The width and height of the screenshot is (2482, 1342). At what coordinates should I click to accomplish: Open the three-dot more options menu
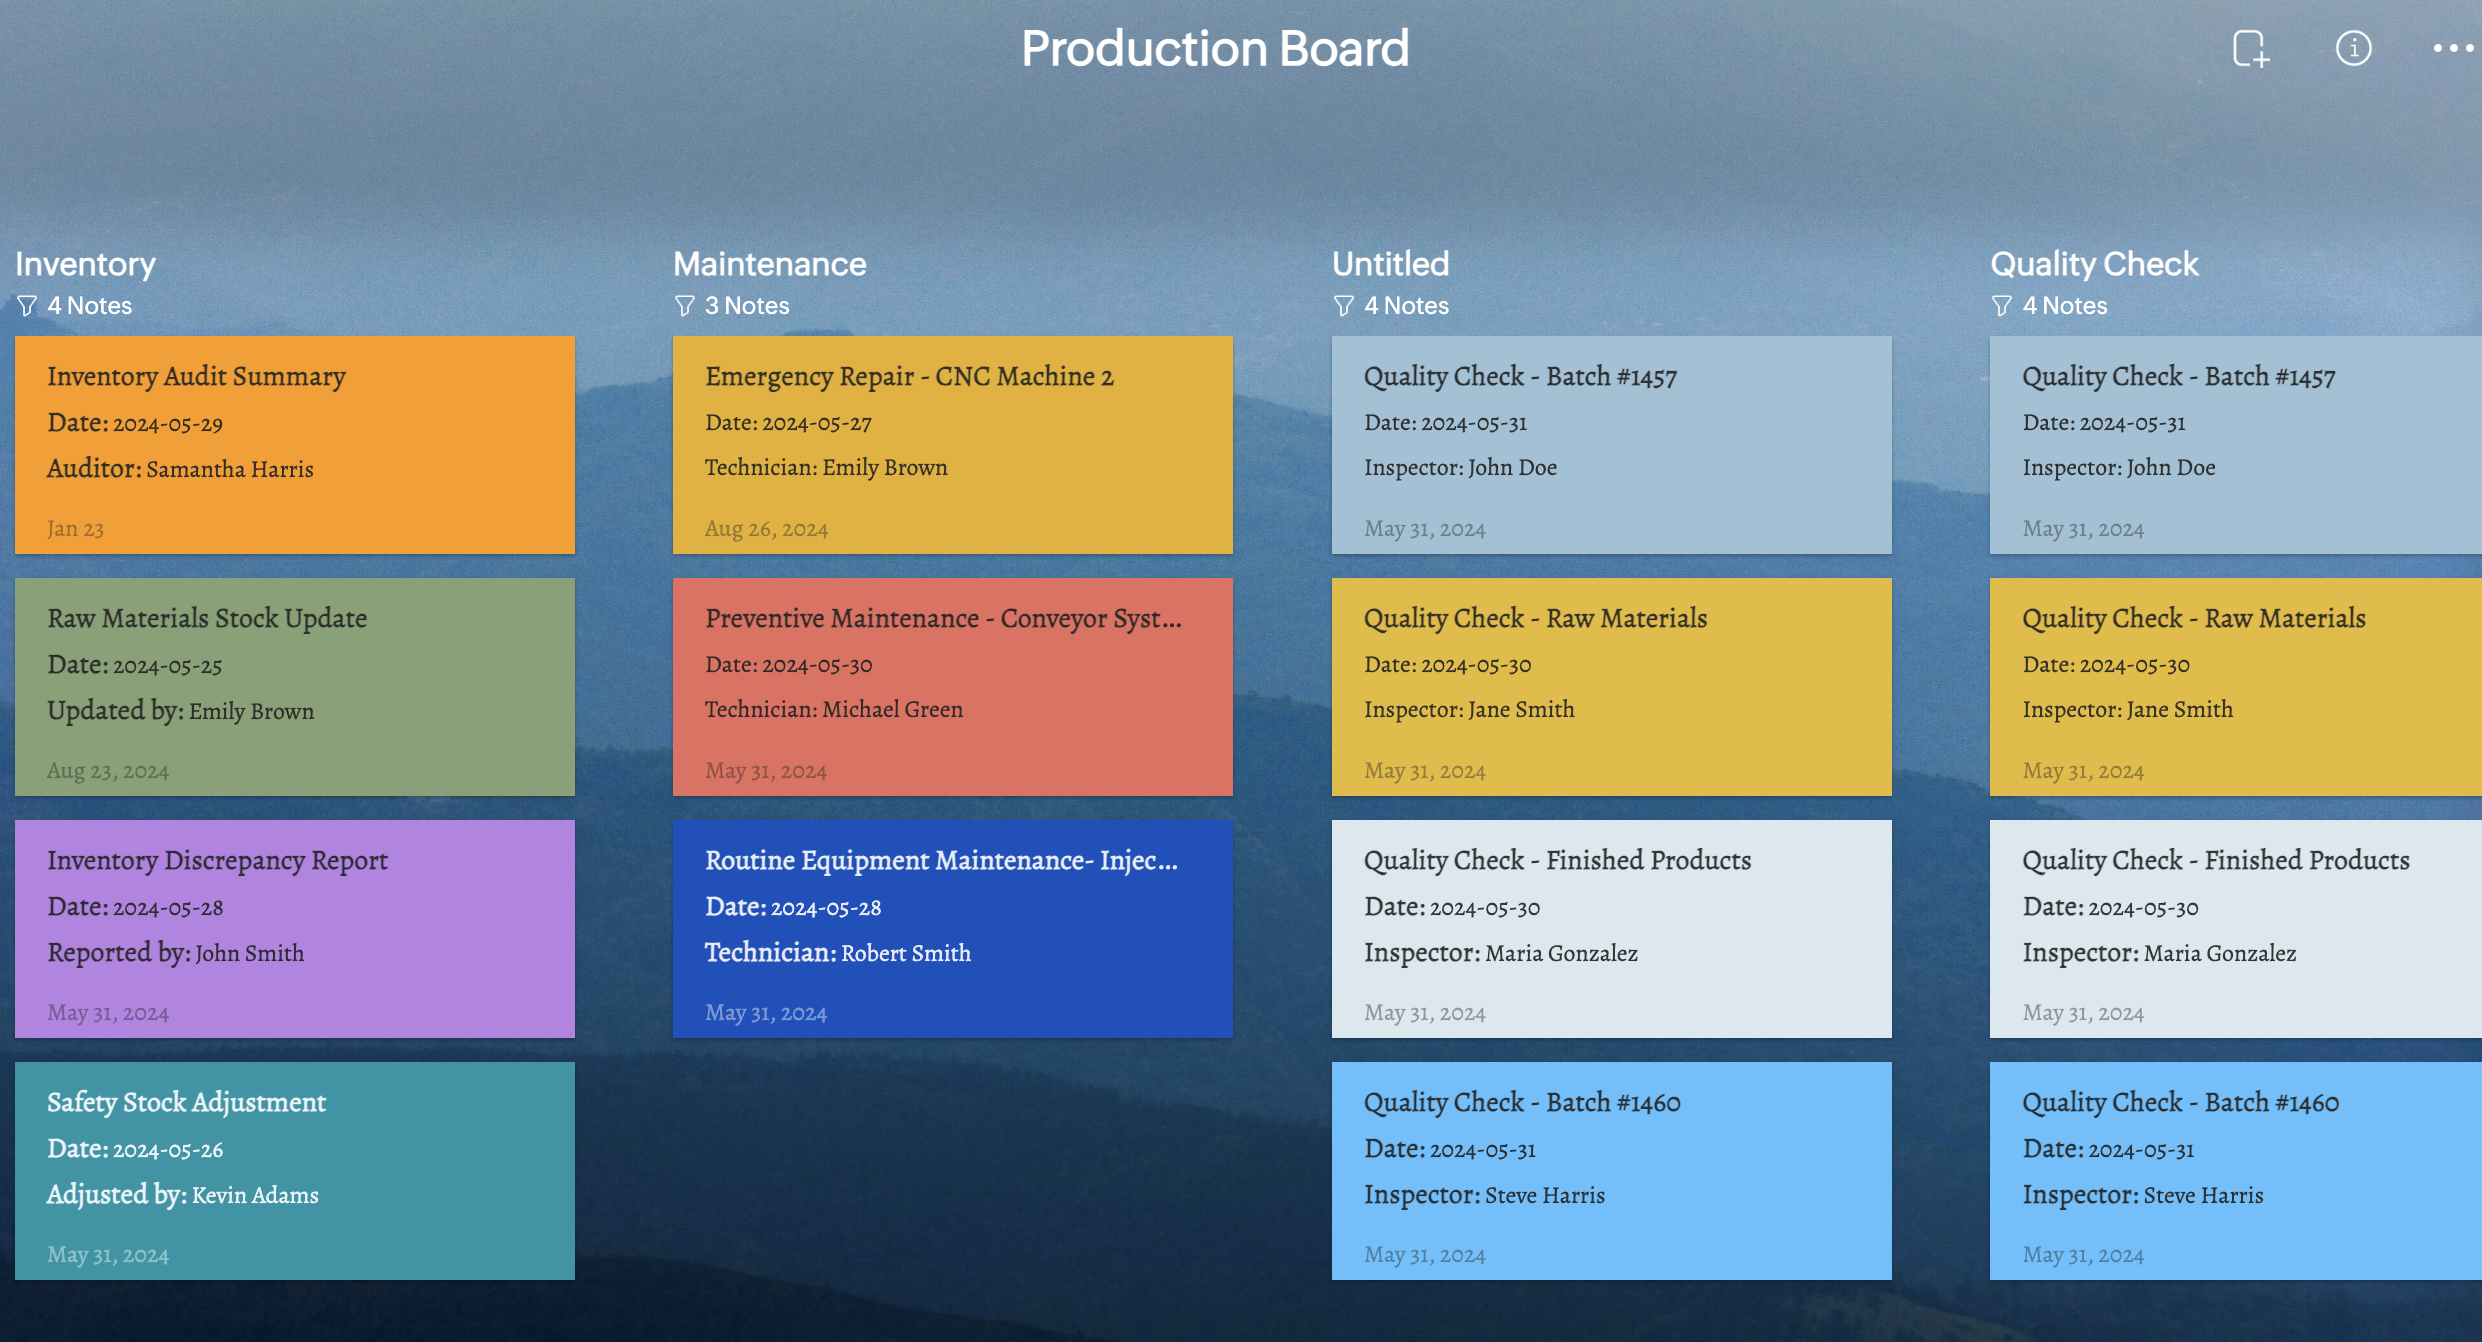point(2453,48)
